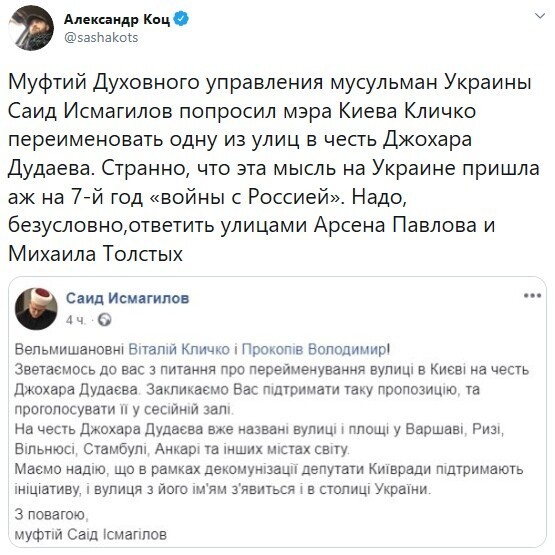Click embedded post paragraph about Варшаві, Ризі

[x=259, y=439]
